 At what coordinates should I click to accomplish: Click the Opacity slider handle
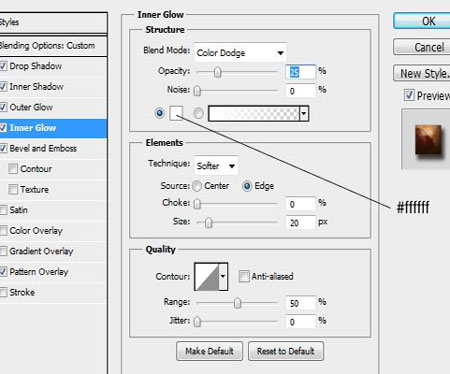[x=218, y=72]
